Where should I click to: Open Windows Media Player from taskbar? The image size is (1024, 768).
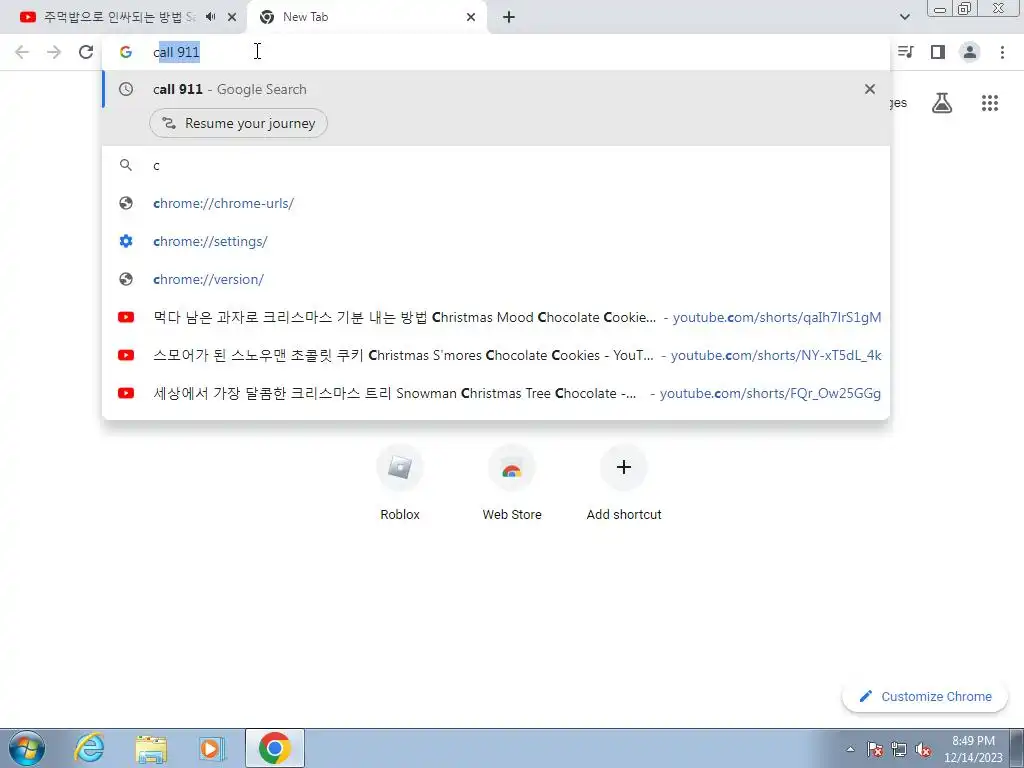pyautogui.click(x=212, y=748)
